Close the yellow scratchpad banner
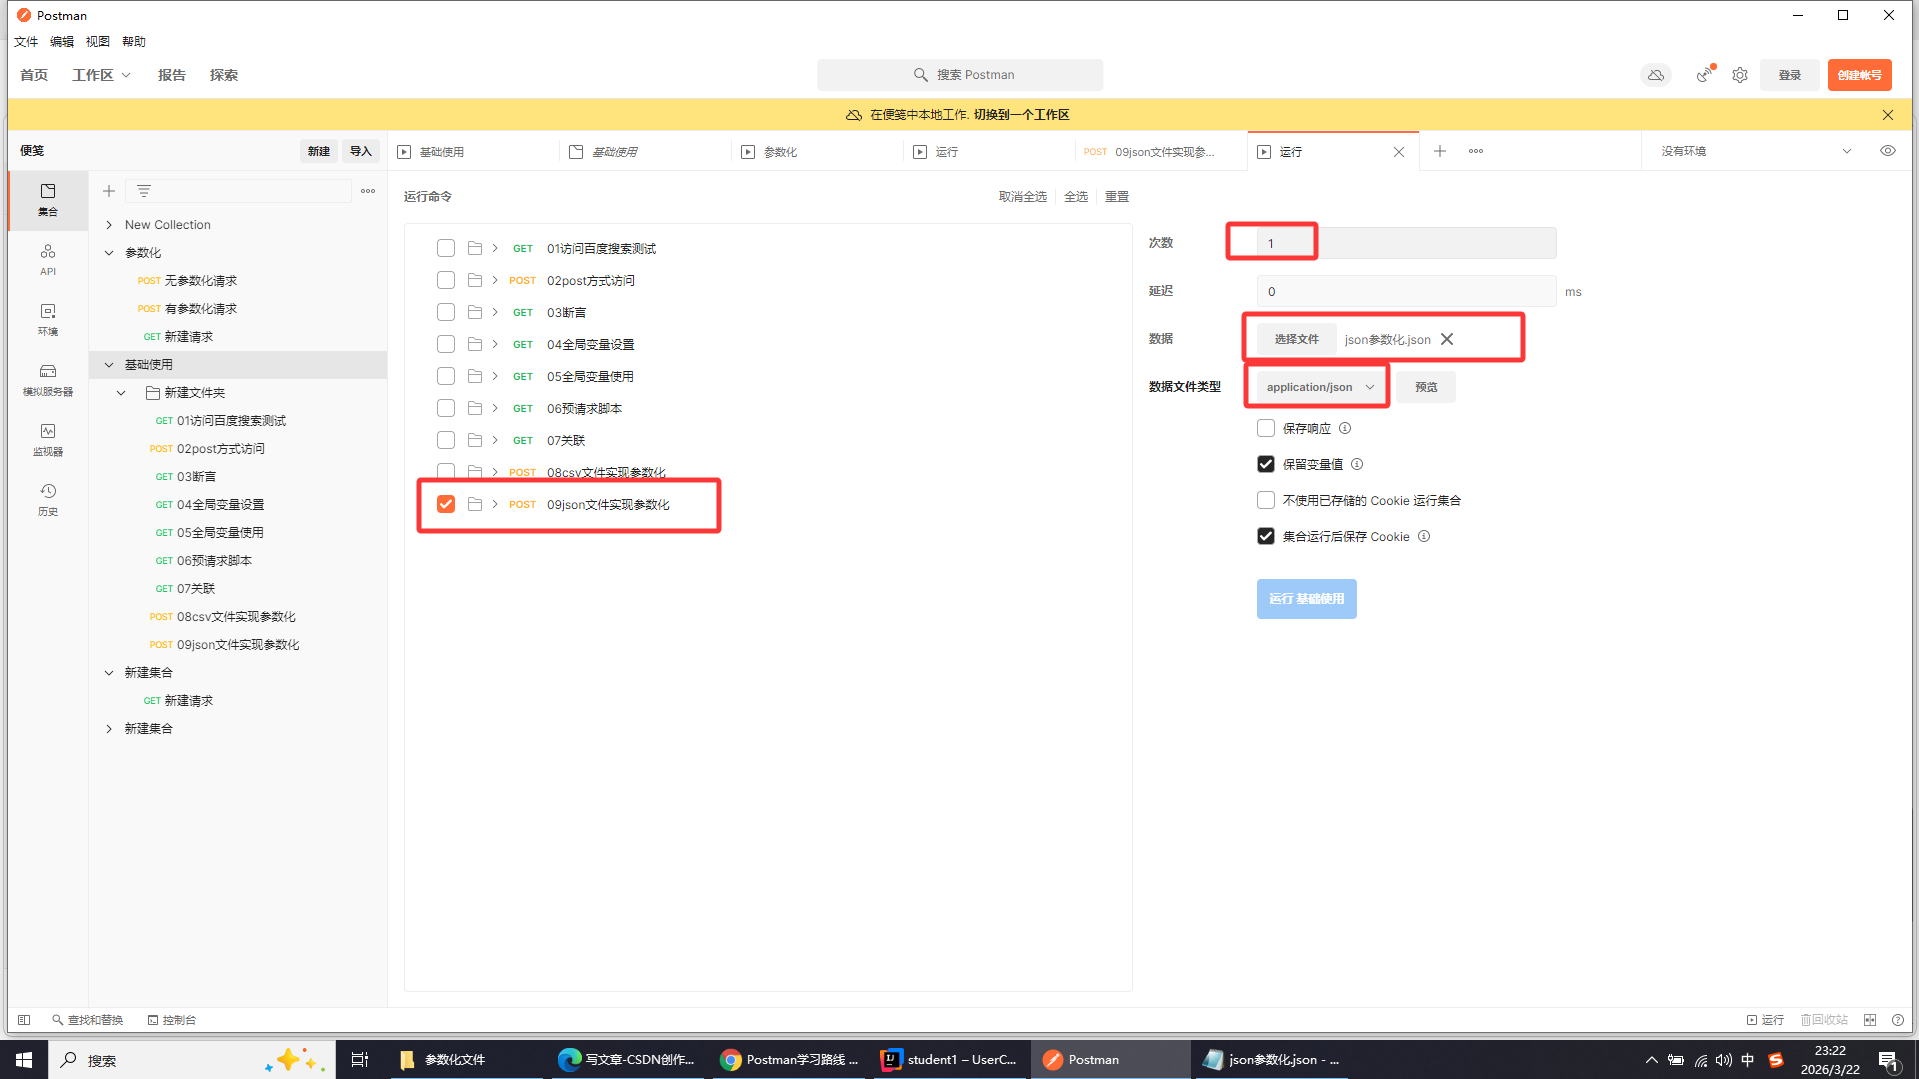Screen dimensions: 1919x1079 [1888, 115]
